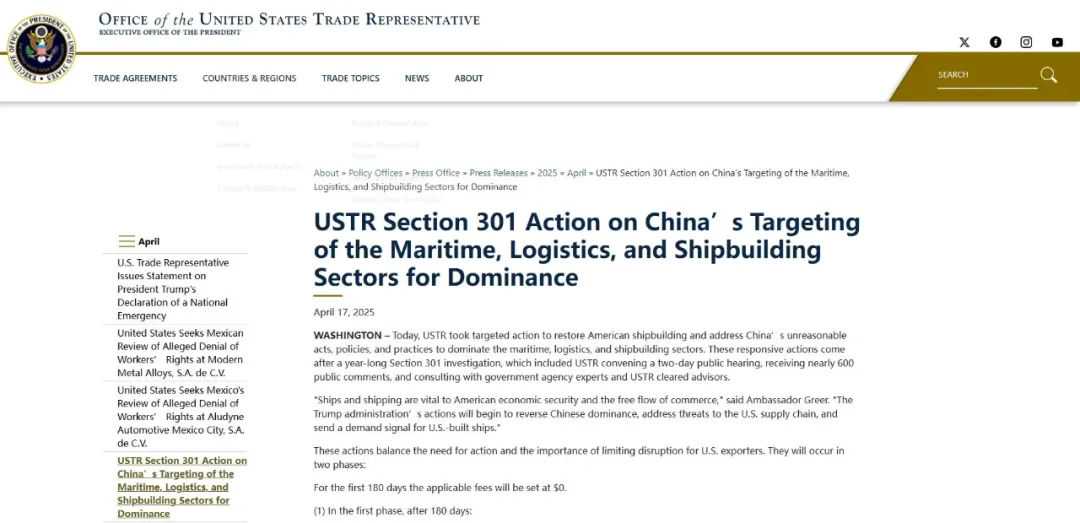Open the sidebar link about Modern Metal Alloys
The height and width of the screenshot is (523, 1080).
click(x=180, y=353)
